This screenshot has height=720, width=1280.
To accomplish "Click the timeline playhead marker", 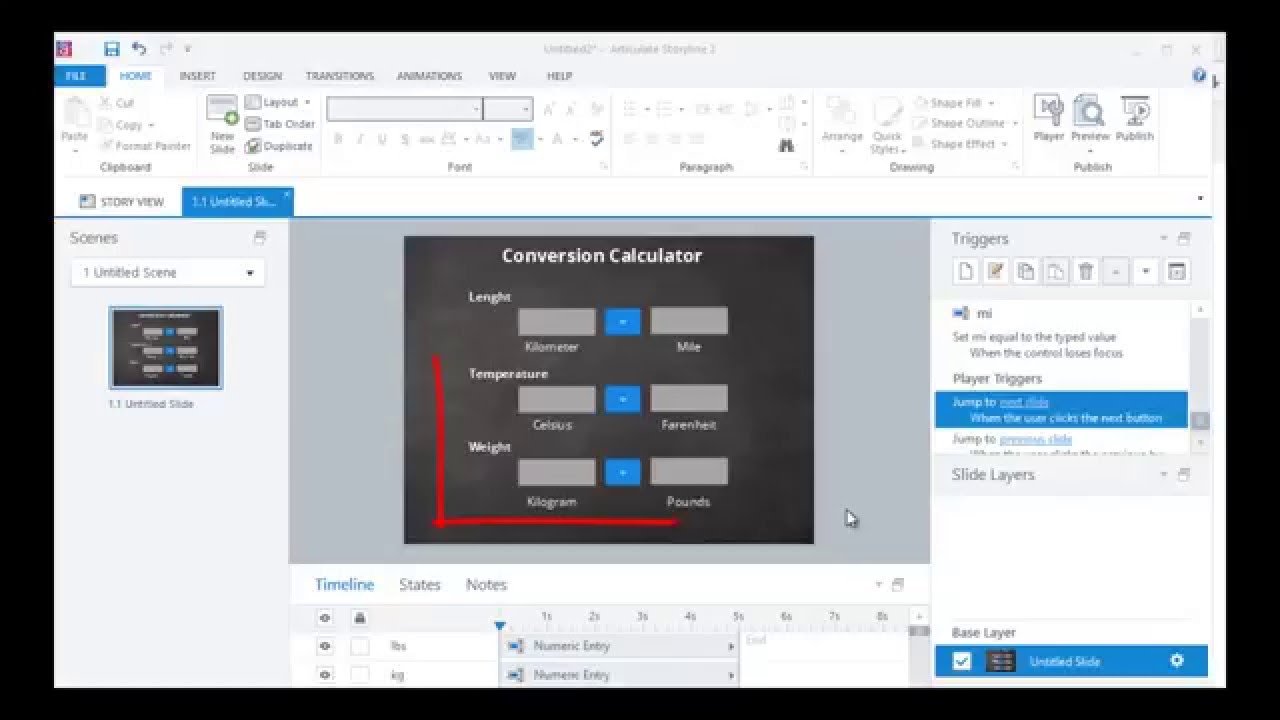I will point(500,625).
